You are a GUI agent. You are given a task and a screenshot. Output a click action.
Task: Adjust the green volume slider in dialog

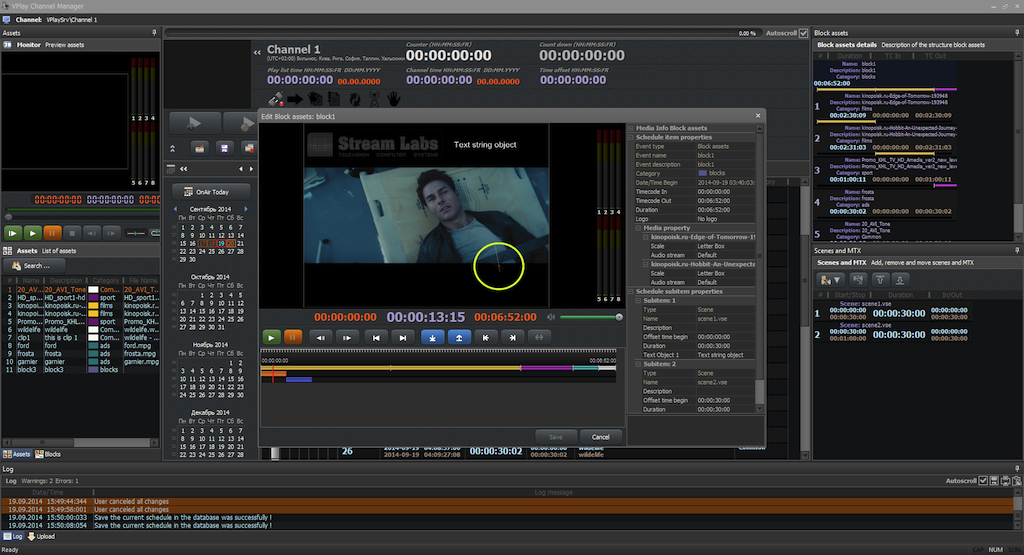point(590,317)
